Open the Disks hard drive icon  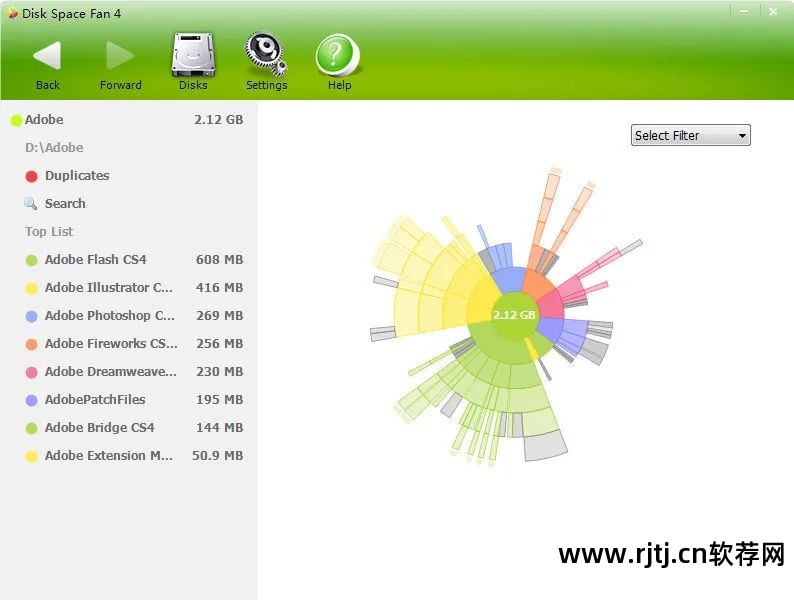click(x=193, y=55)
